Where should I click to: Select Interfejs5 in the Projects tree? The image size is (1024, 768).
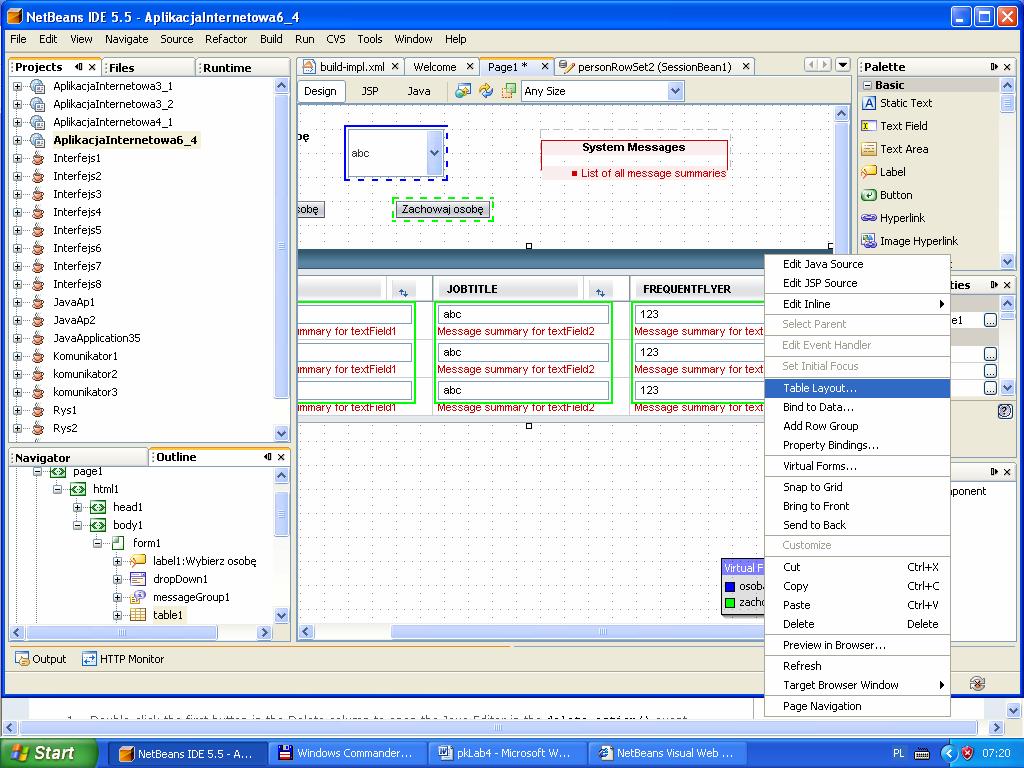pyautogui.click(x=77, y=231)
